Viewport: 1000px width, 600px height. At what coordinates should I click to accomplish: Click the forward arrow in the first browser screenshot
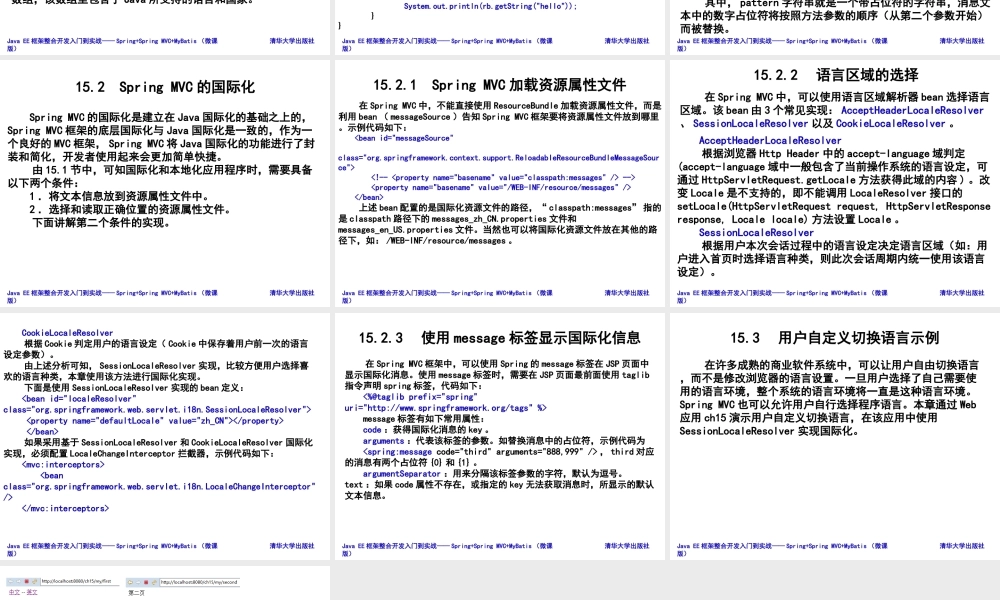coord(18,581)
